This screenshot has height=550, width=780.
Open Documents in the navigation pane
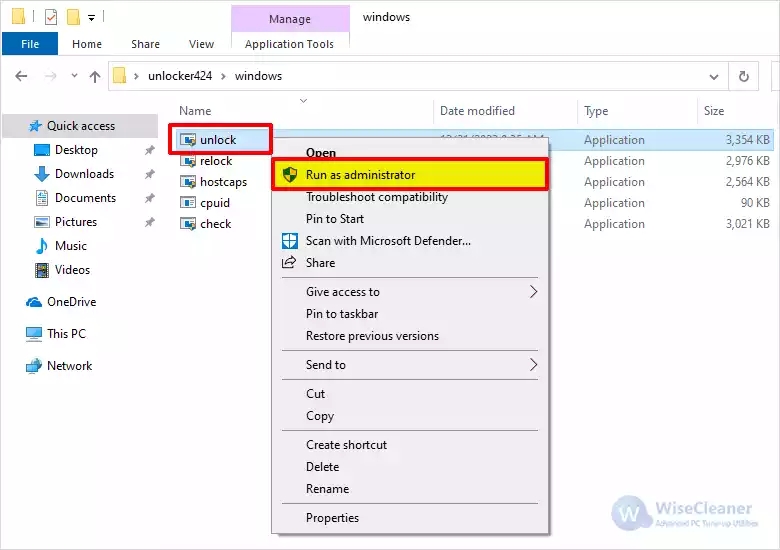point(85,197)
